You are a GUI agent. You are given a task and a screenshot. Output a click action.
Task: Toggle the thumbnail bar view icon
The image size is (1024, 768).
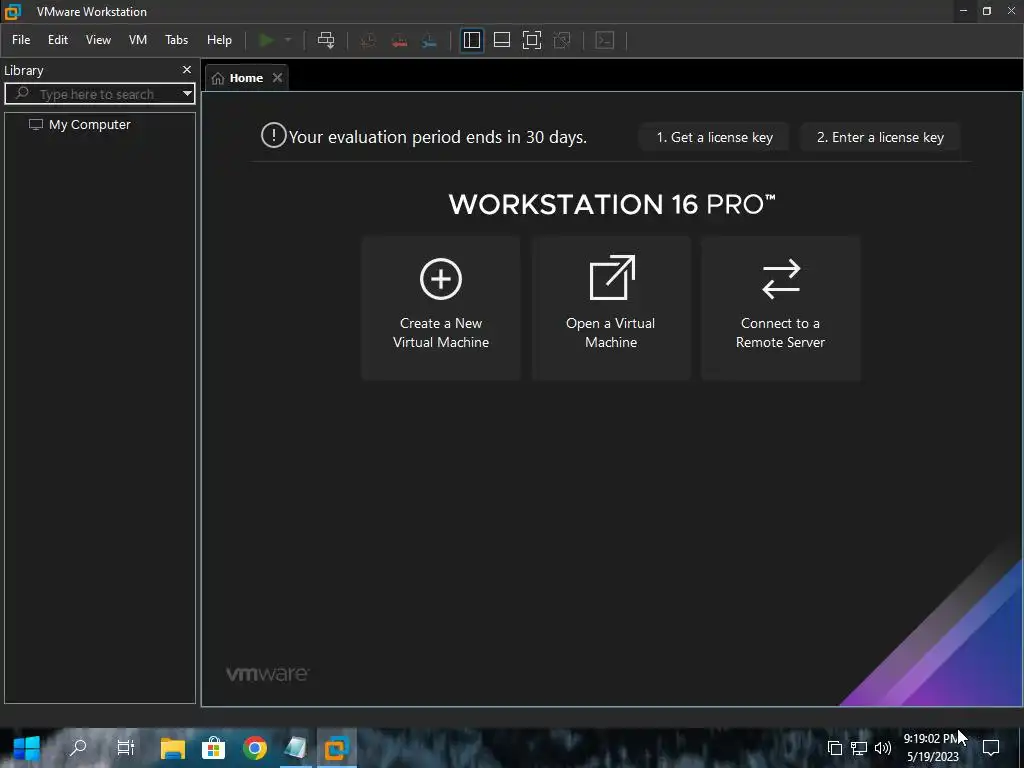tap(502, 40)
